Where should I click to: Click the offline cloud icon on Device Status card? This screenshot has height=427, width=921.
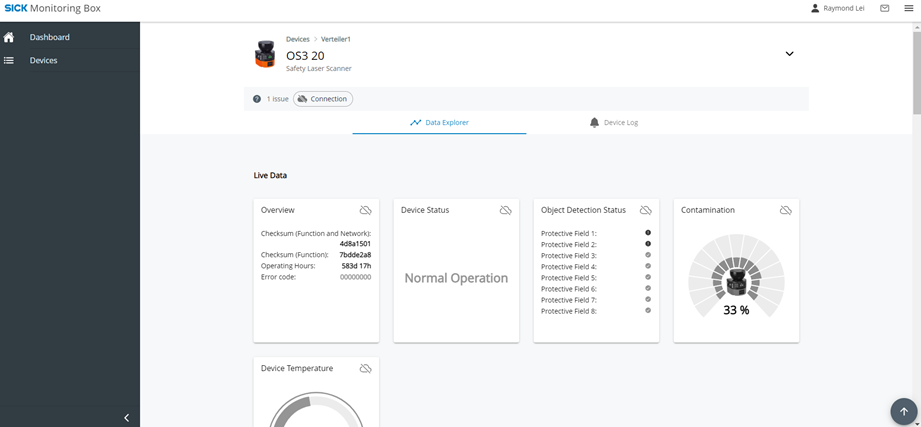point(505,210)
